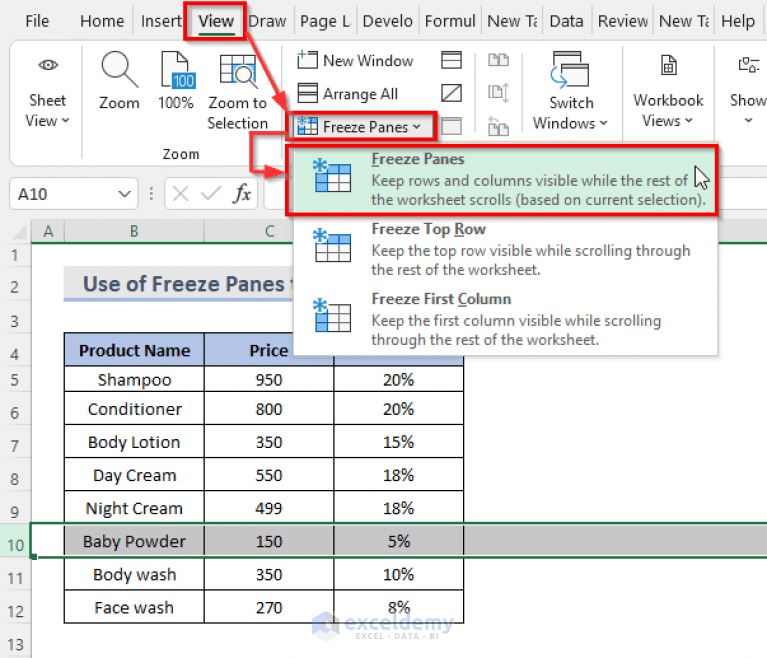Click View Side by Side icon

(498, 60)
